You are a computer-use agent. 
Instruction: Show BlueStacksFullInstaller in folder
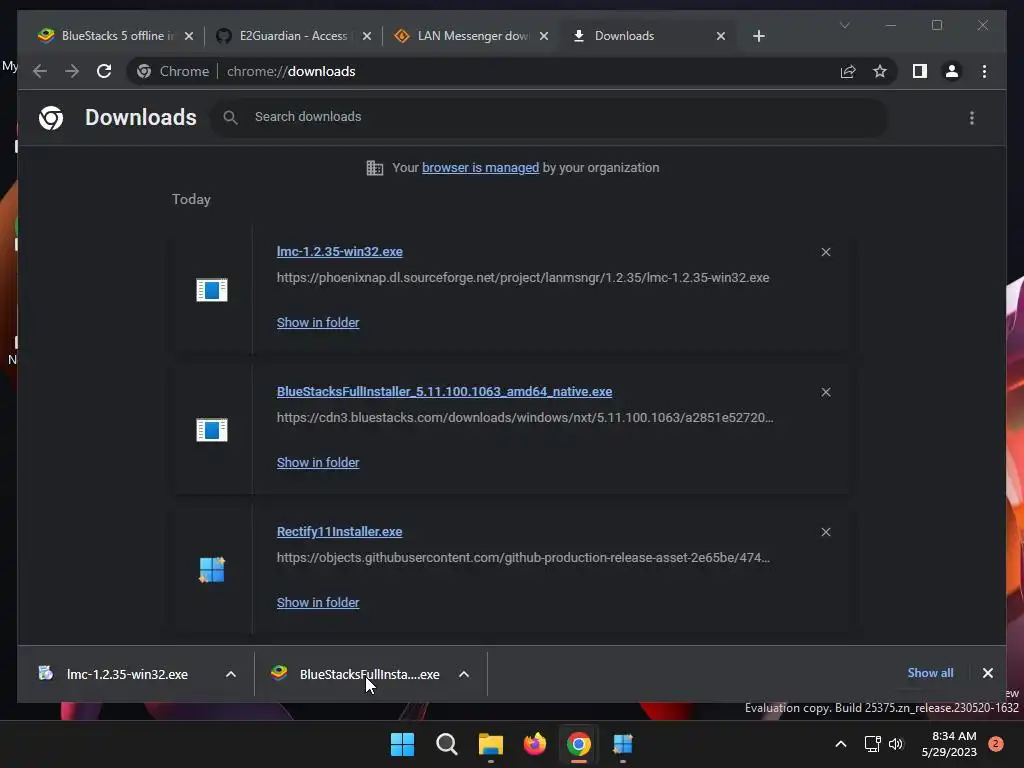click(318, 462)
